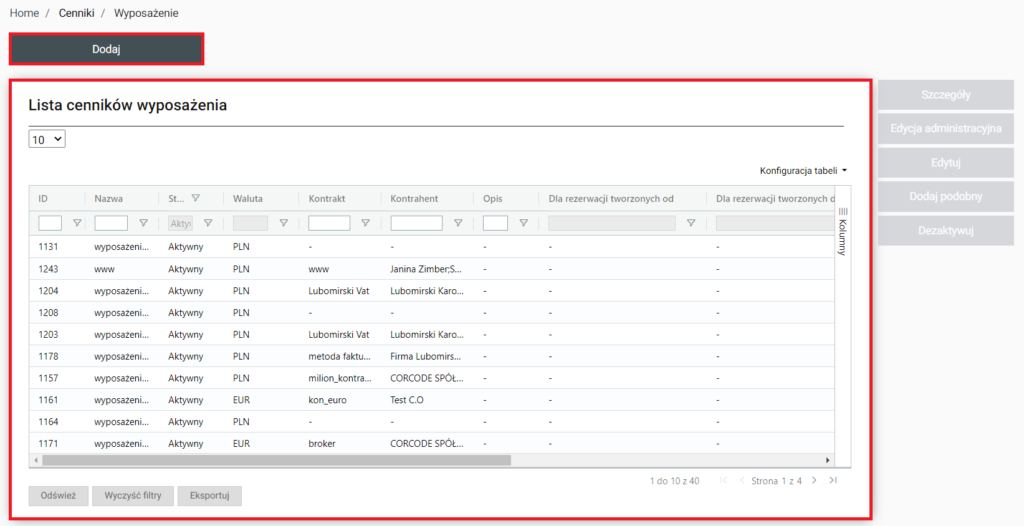Screen dimensions: 1024x526
Task: Navigate to Home breadcrumb
Action: pyautogui.click(x=24, y=13)
